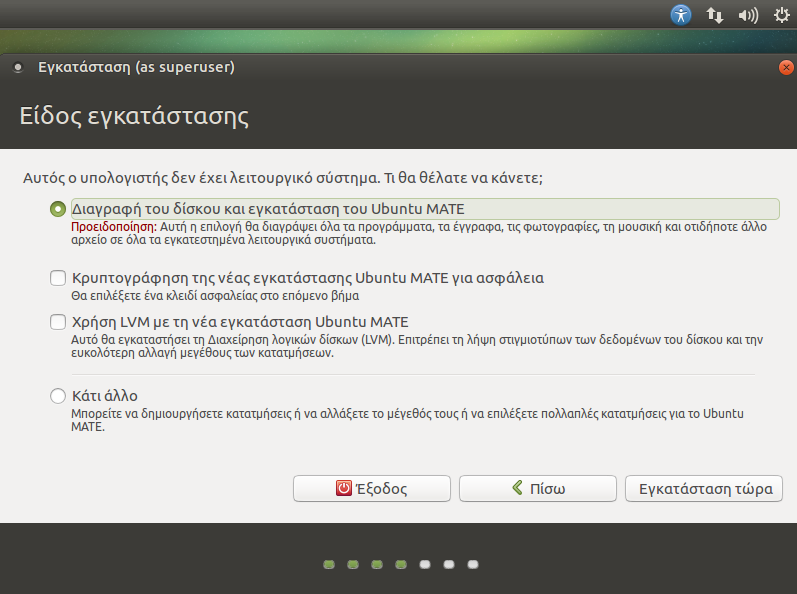The height and width of the screenshot is (594, 797).
Task: Click the fourth green progress dot
Action: click(x=400, y=565)
